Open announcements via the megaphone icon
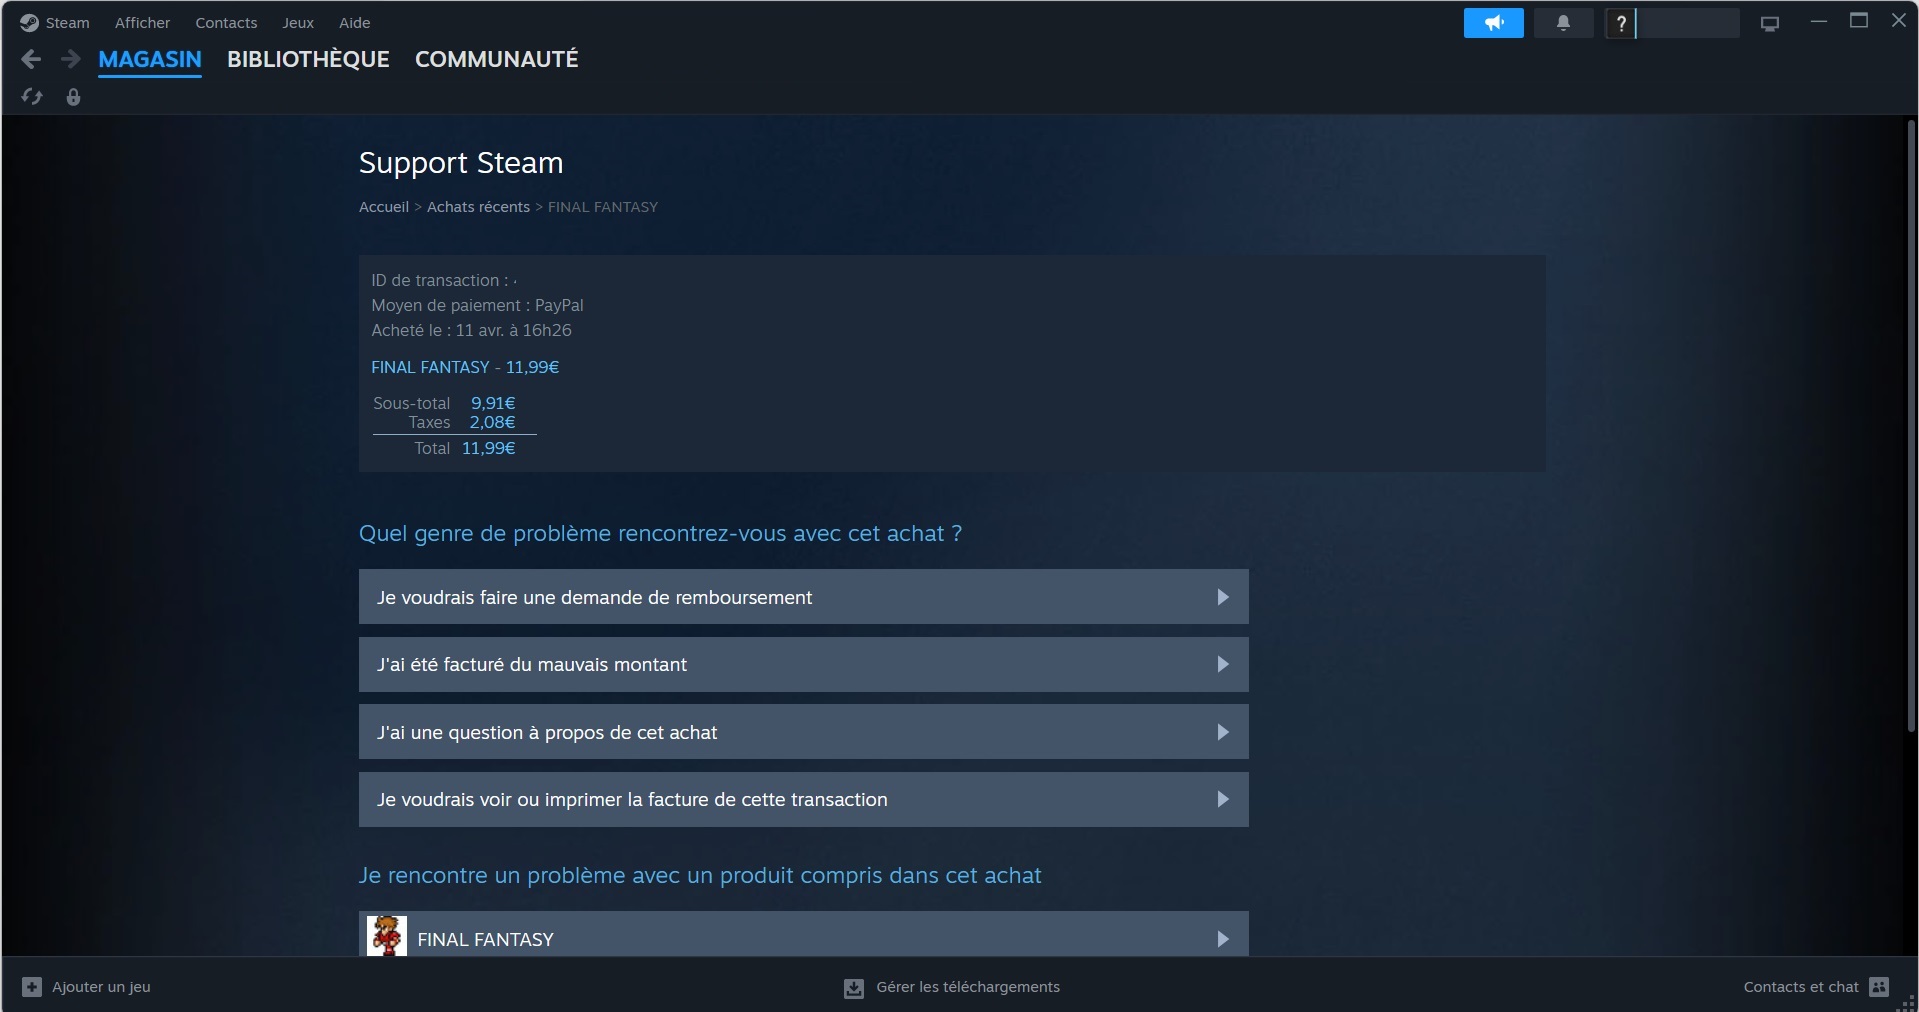The image size is (1919, 1012). [x=1493, y=23]
